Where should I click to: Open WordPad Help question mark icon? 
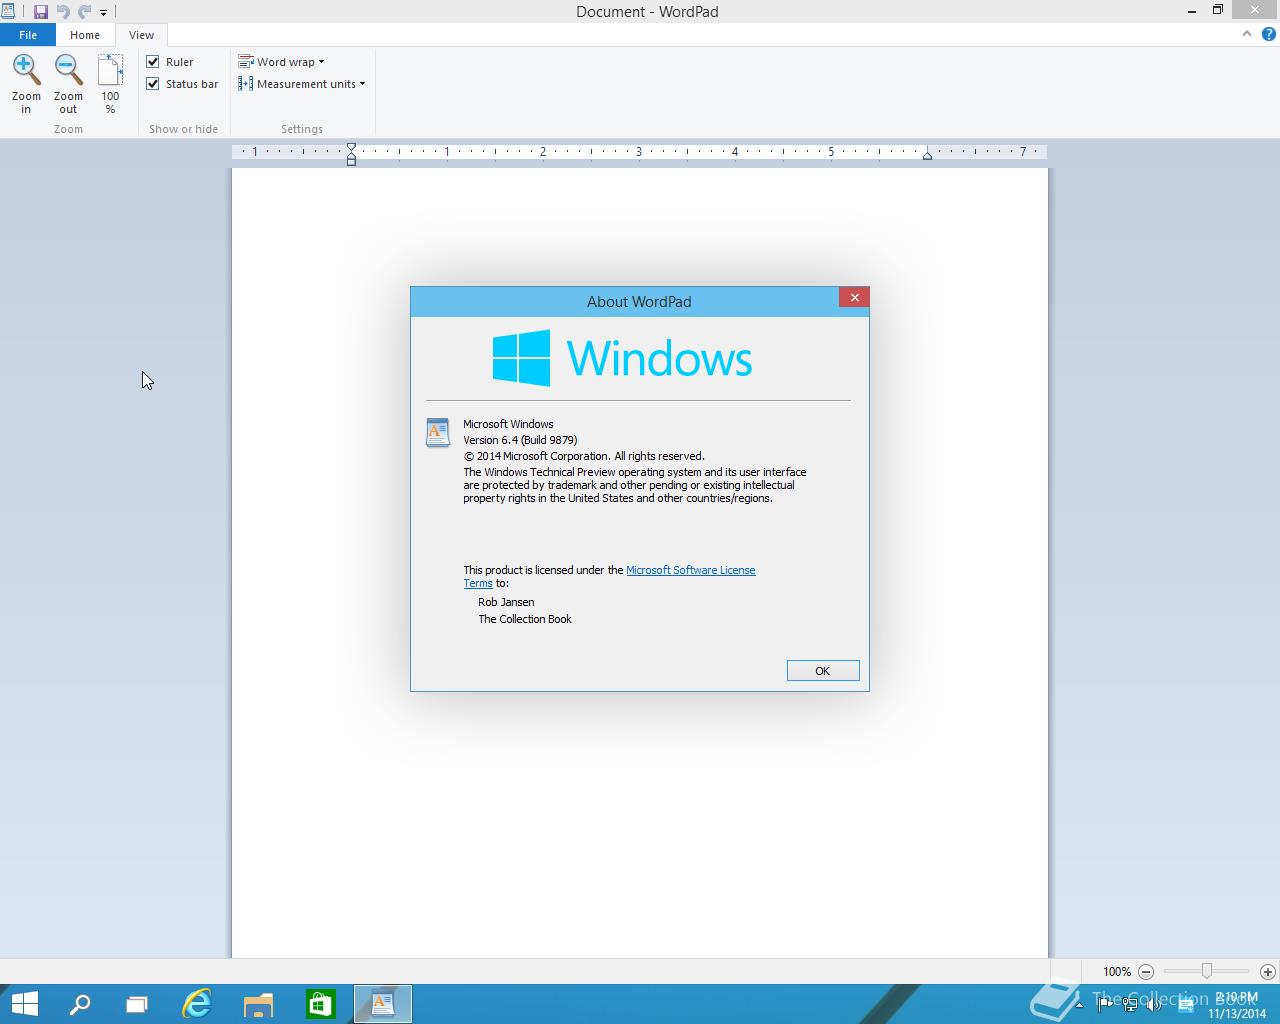pos(1269,34)
